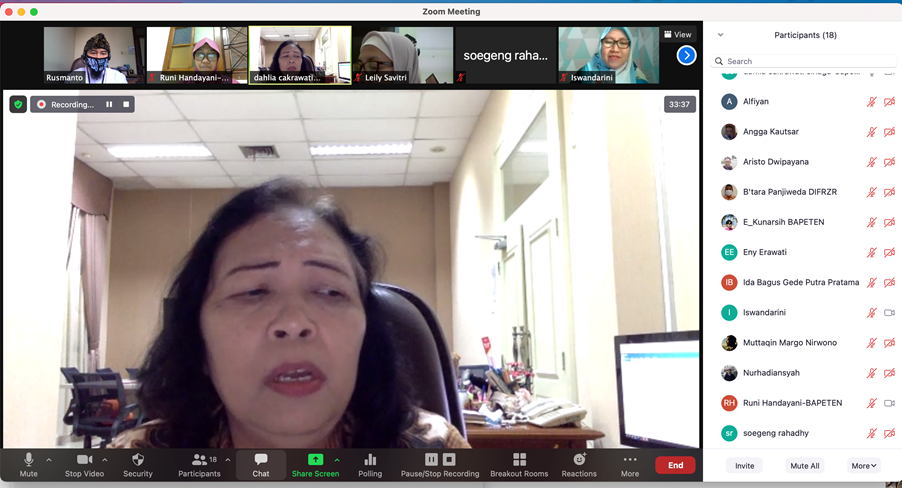Click Iswandarini's camera icon in list
Screen dimensions: 902x488
click(889, 312)
